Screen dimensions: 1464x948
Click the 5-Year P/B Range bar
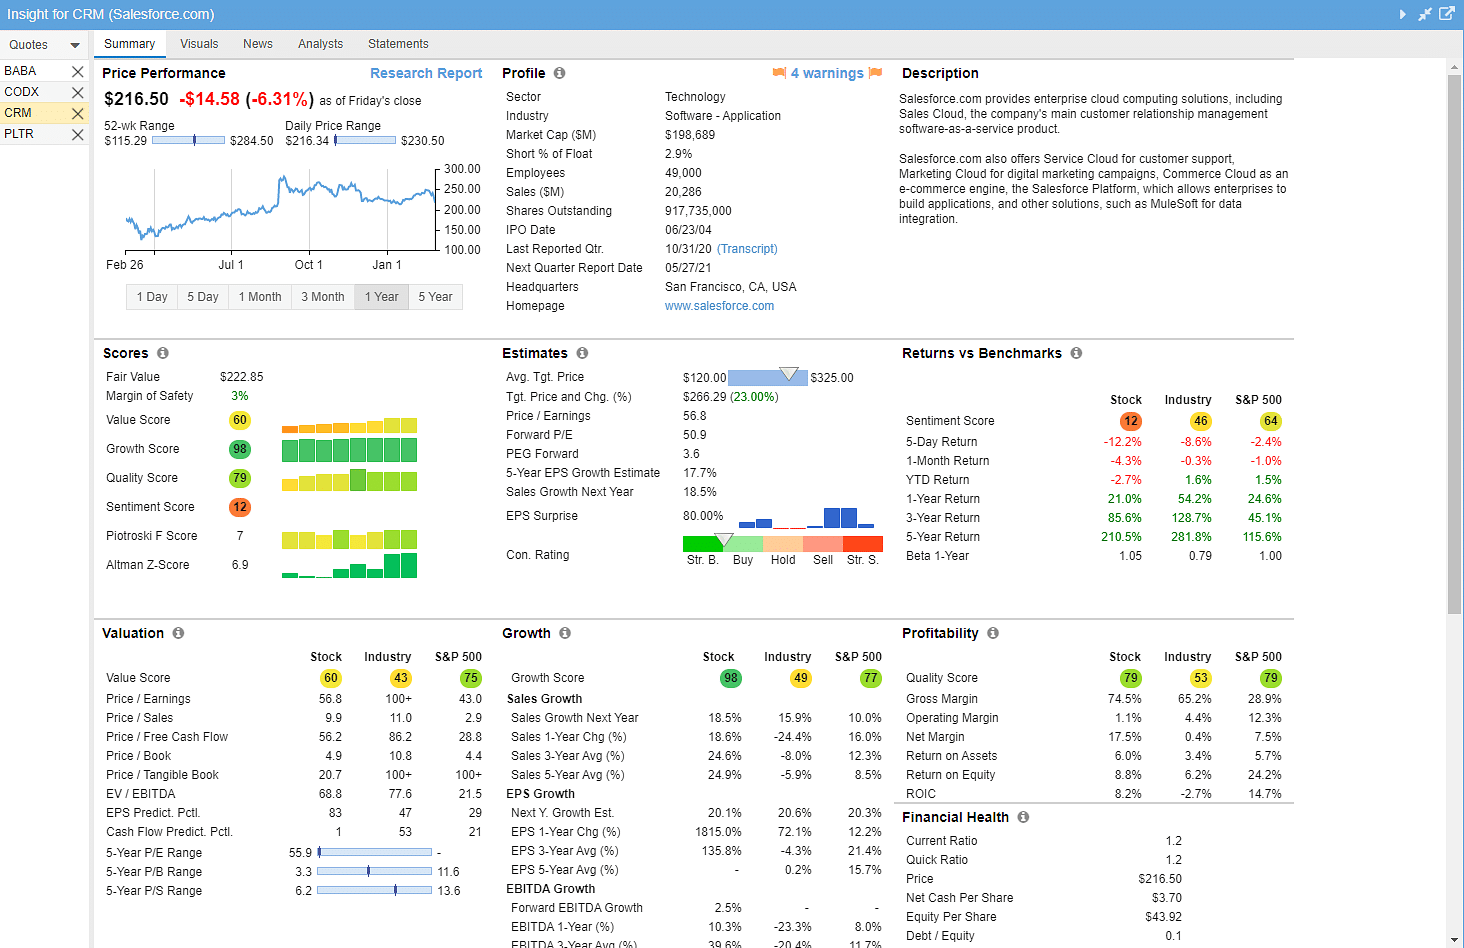[374, 872]
